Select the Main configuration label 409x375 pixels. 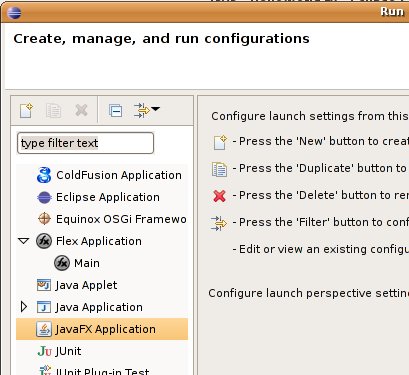(x=87, y=263)
